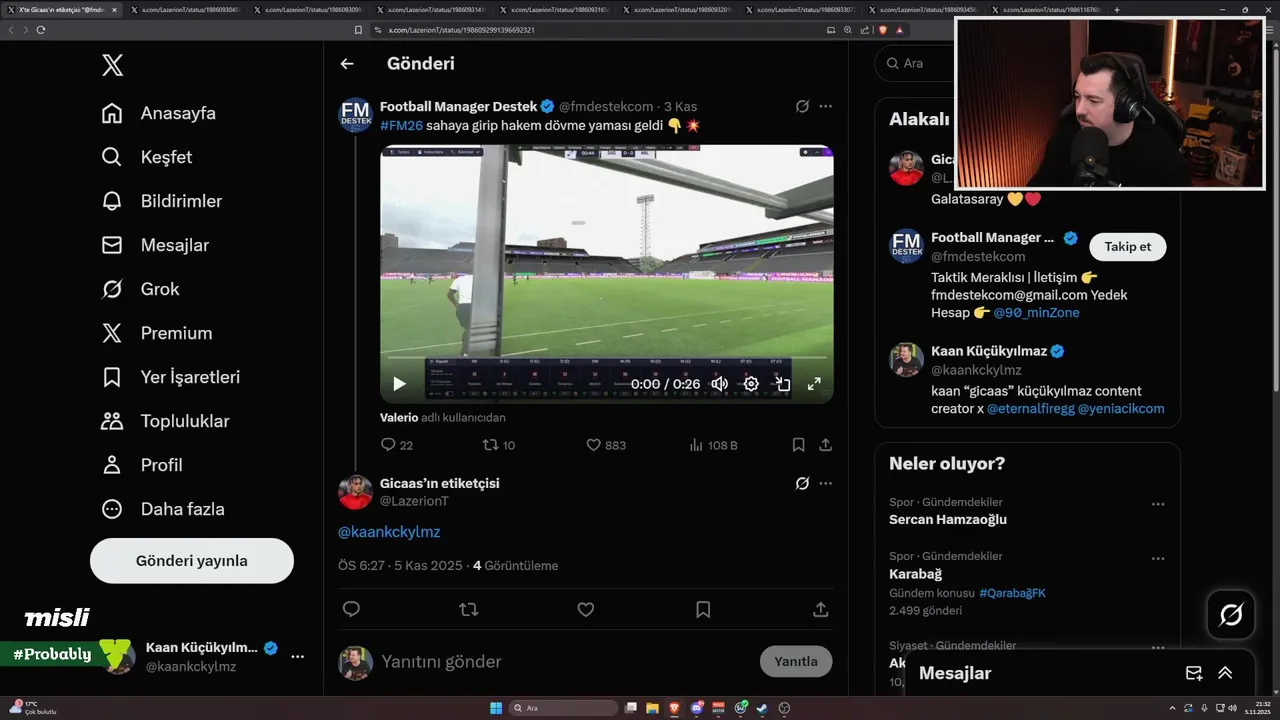Open Football Manager Destek profile avatar
This screenshot has width=1280, height=720.
coord(356,115)
